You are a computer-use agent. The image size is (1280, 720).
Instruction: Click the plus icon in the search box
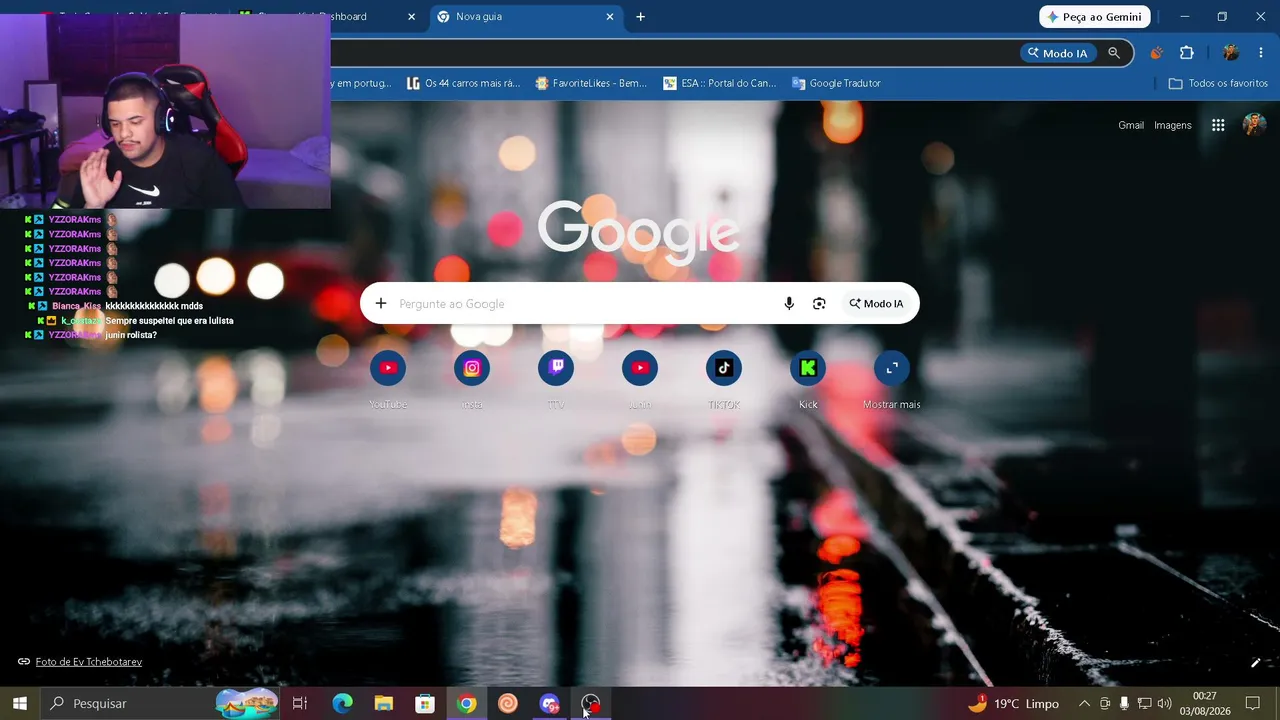pyautogui.click(x=381, y=304)
